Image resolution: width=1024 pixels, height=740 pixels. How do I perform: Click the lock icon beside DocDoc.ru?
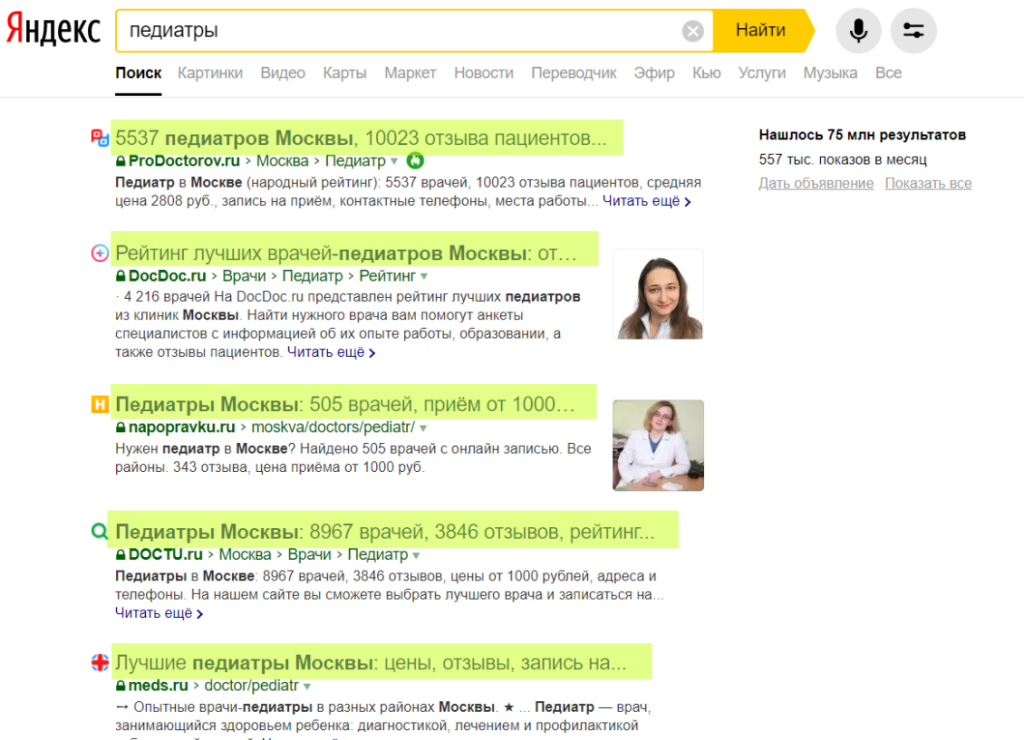120,276
